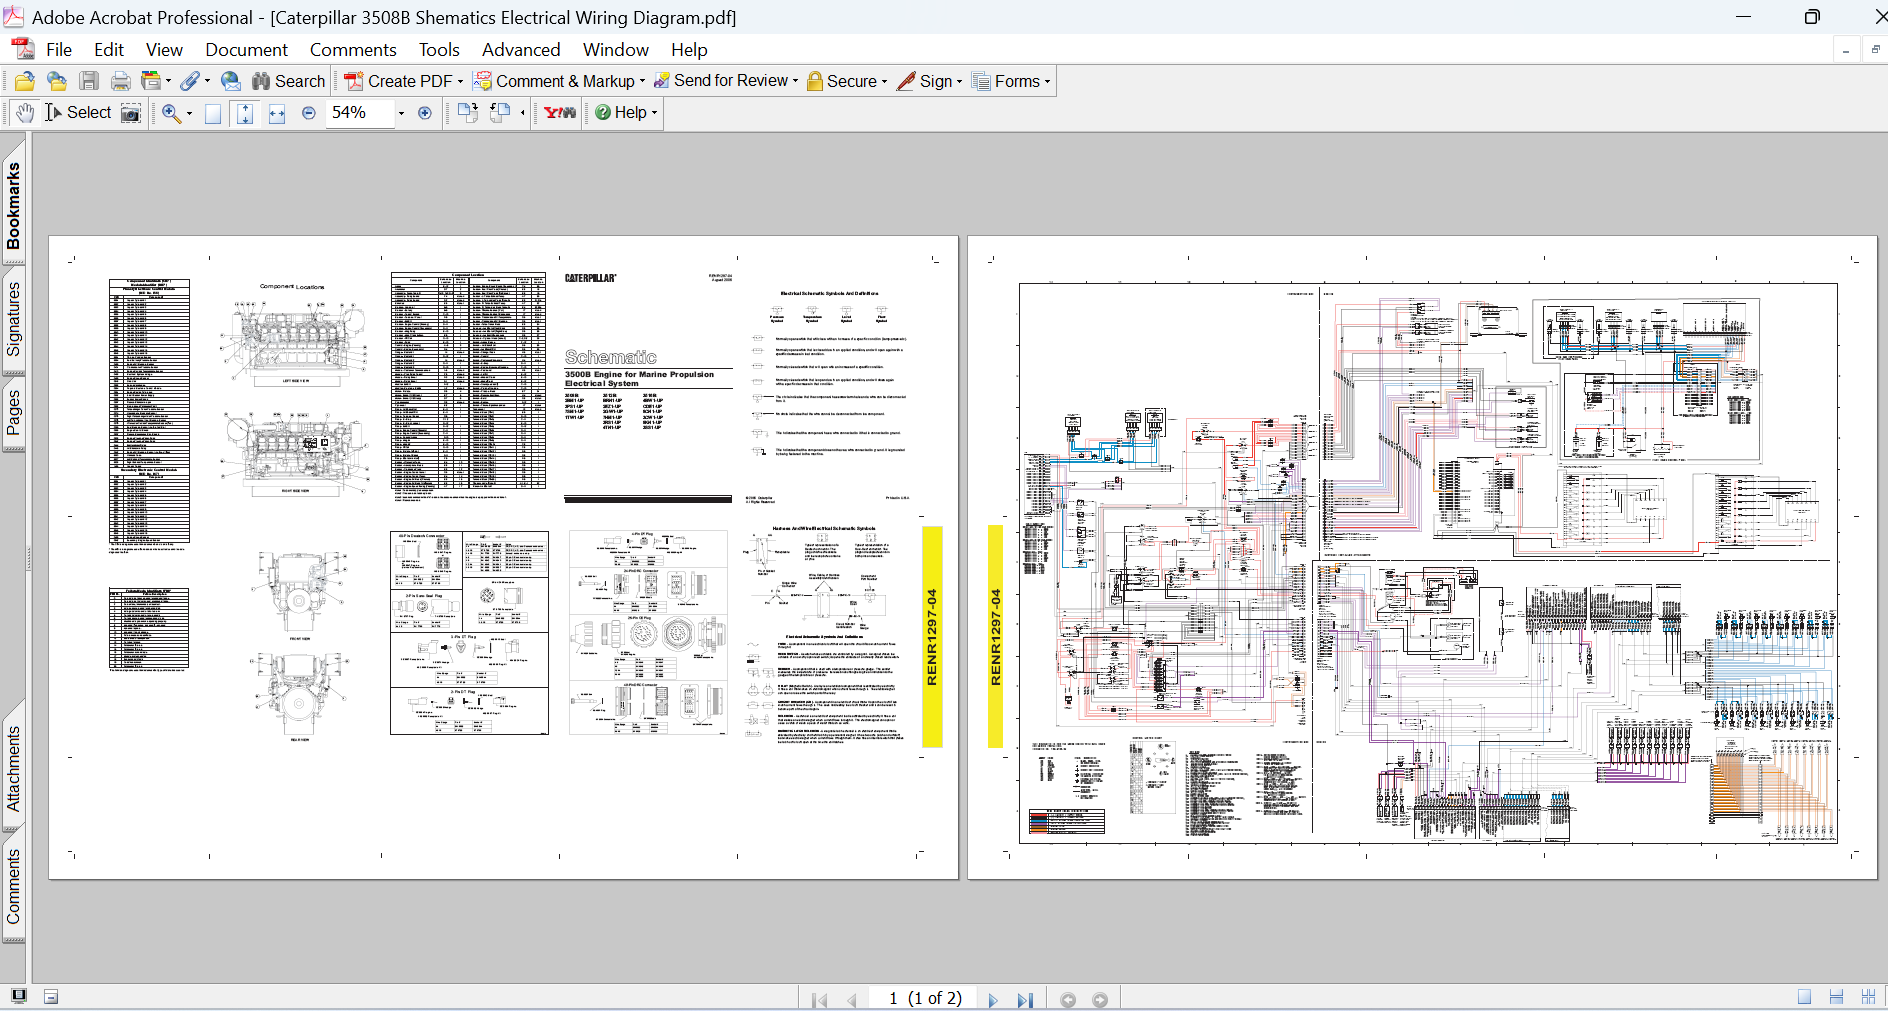Print the document with the printer icon

[x=120, y=81]
